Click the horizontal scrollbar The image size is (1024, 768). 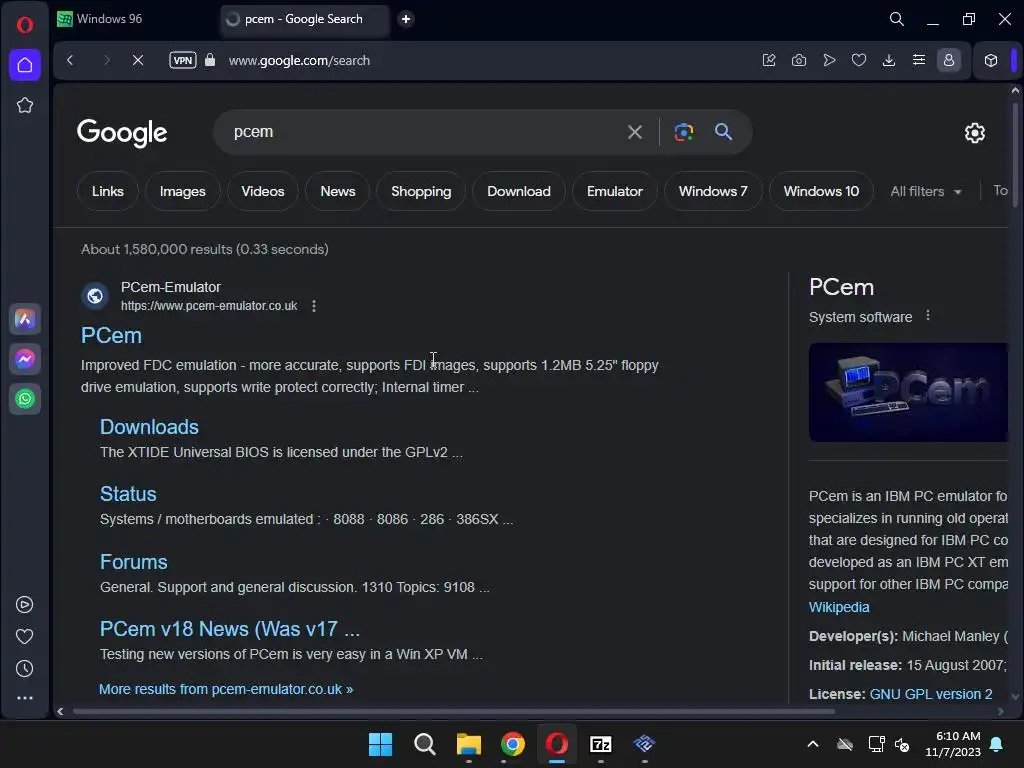coord(454,711)
